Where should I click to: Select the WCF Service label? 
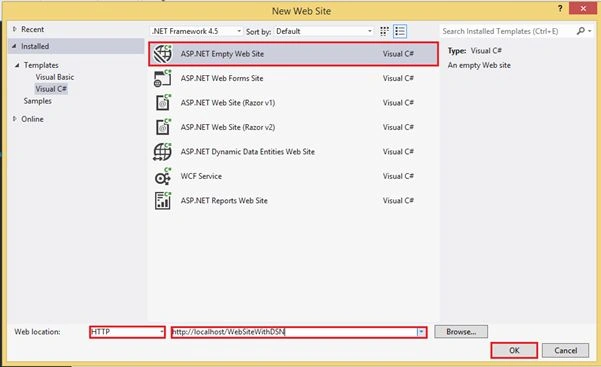coord(201,176)
